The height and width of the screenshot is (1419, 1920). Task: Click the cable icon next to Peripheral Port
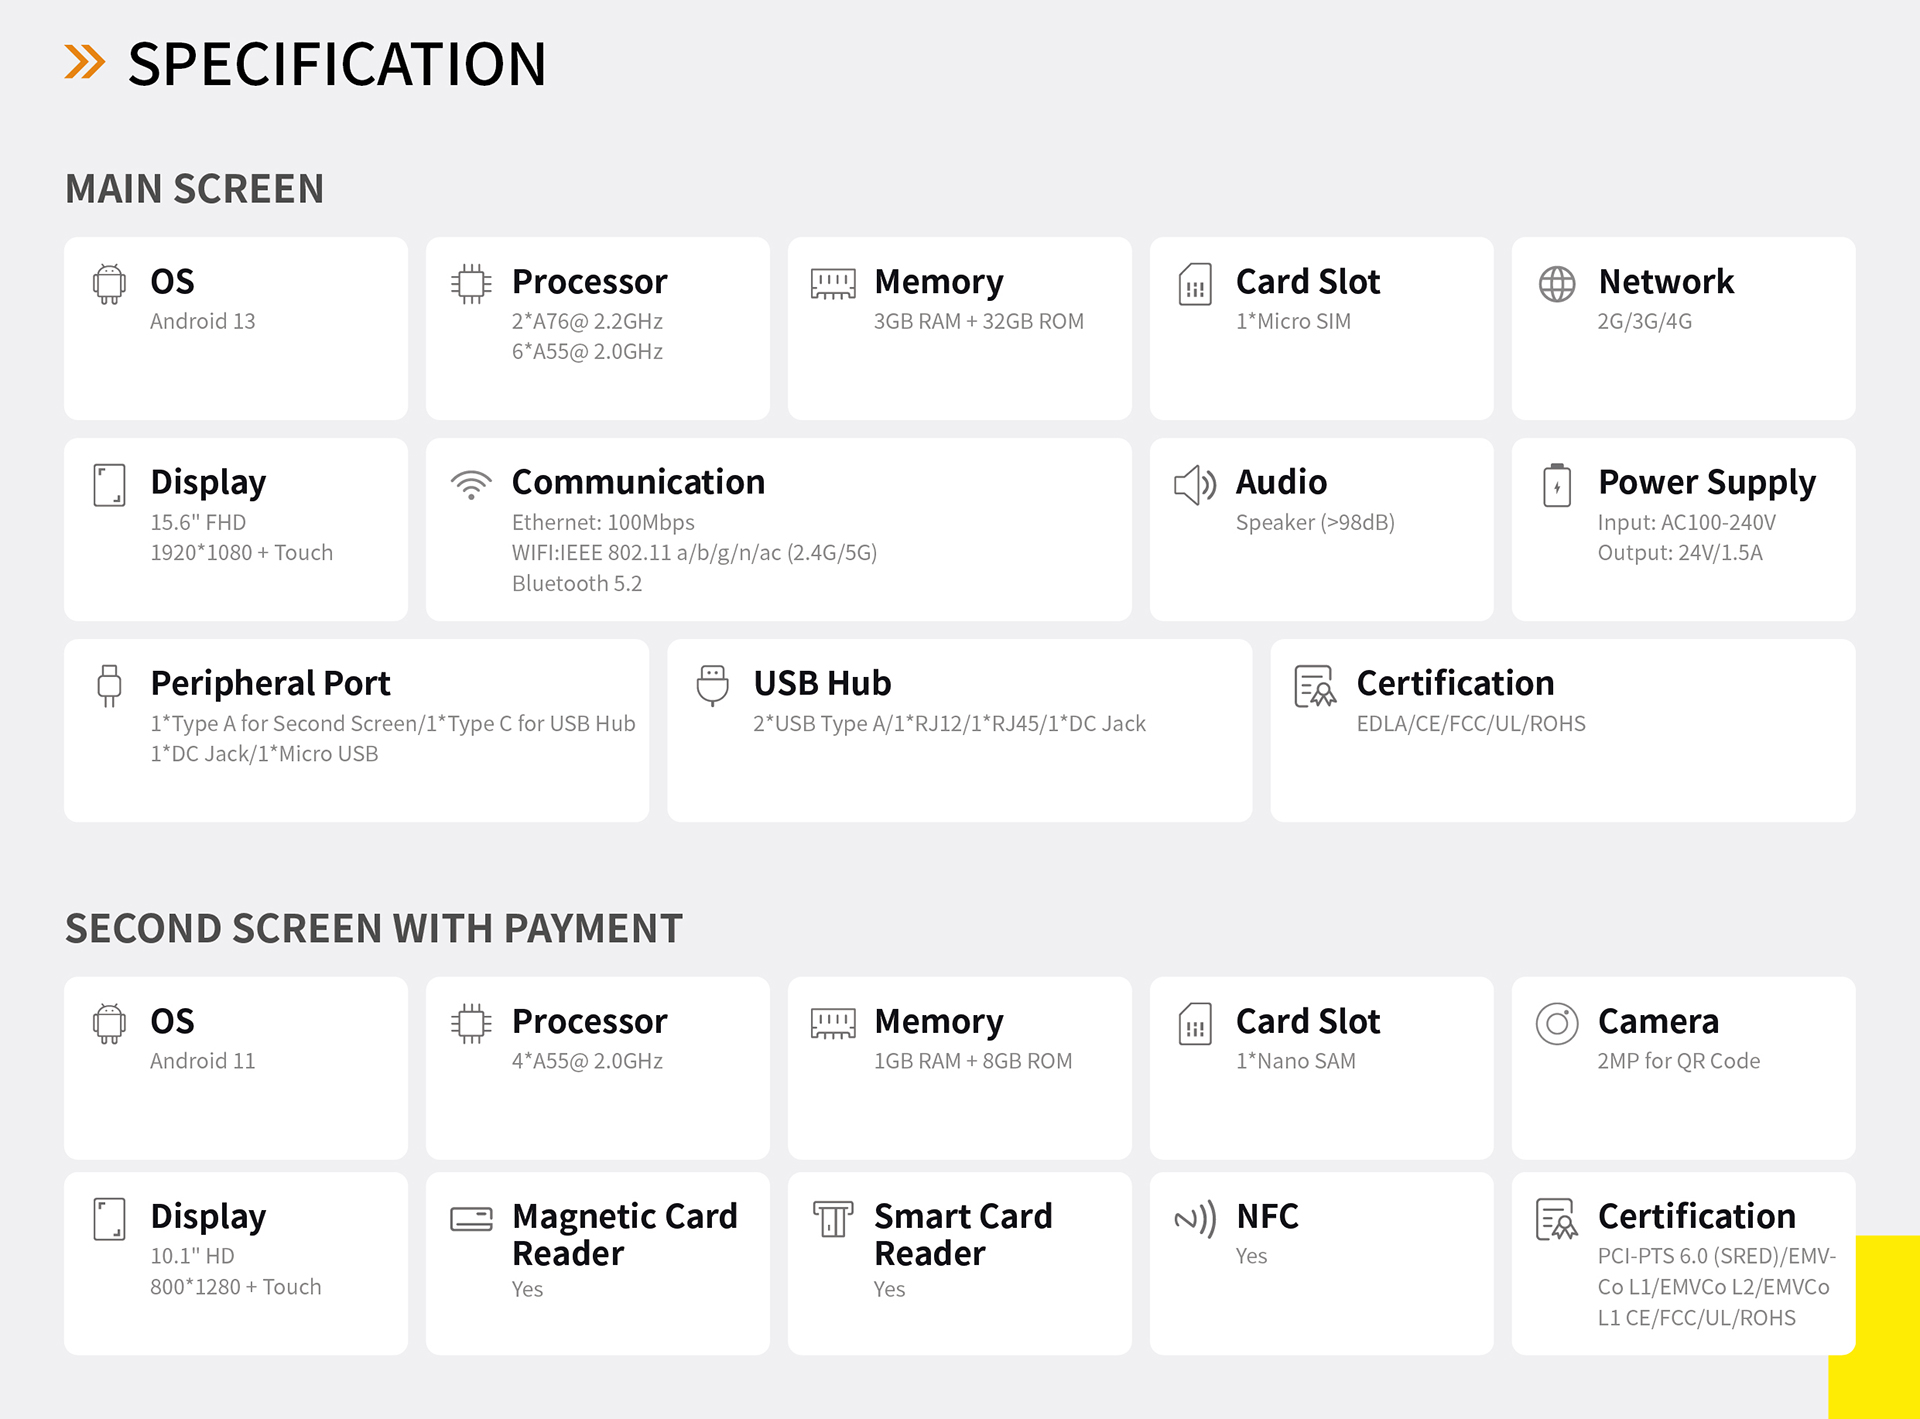pyautogui.click(x=109, y=686)
